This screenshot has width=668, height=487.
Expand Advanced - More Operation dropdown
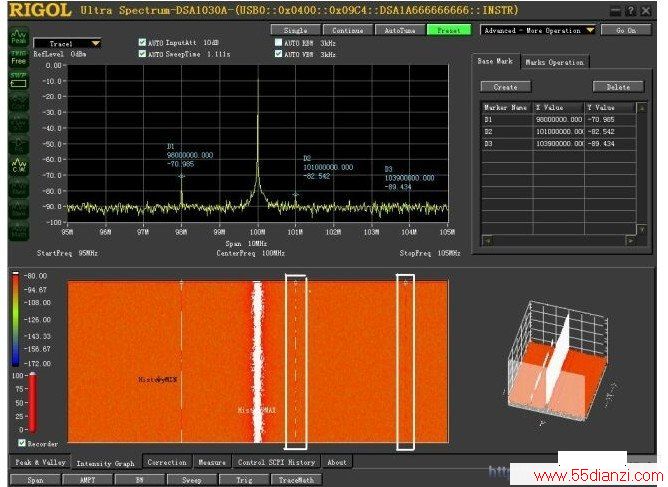538,30
